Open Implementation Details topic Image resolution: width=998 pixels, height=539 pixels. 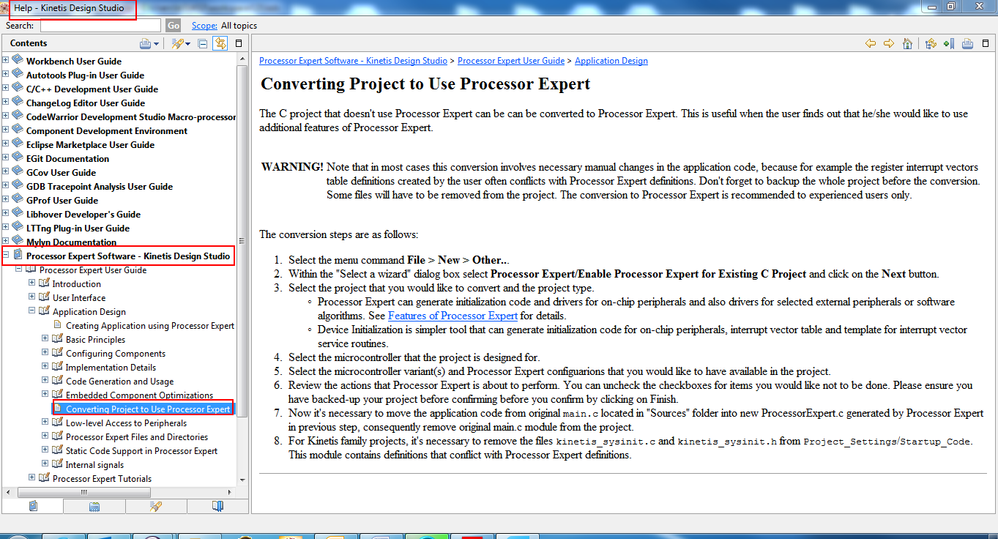tap(111, 368)
